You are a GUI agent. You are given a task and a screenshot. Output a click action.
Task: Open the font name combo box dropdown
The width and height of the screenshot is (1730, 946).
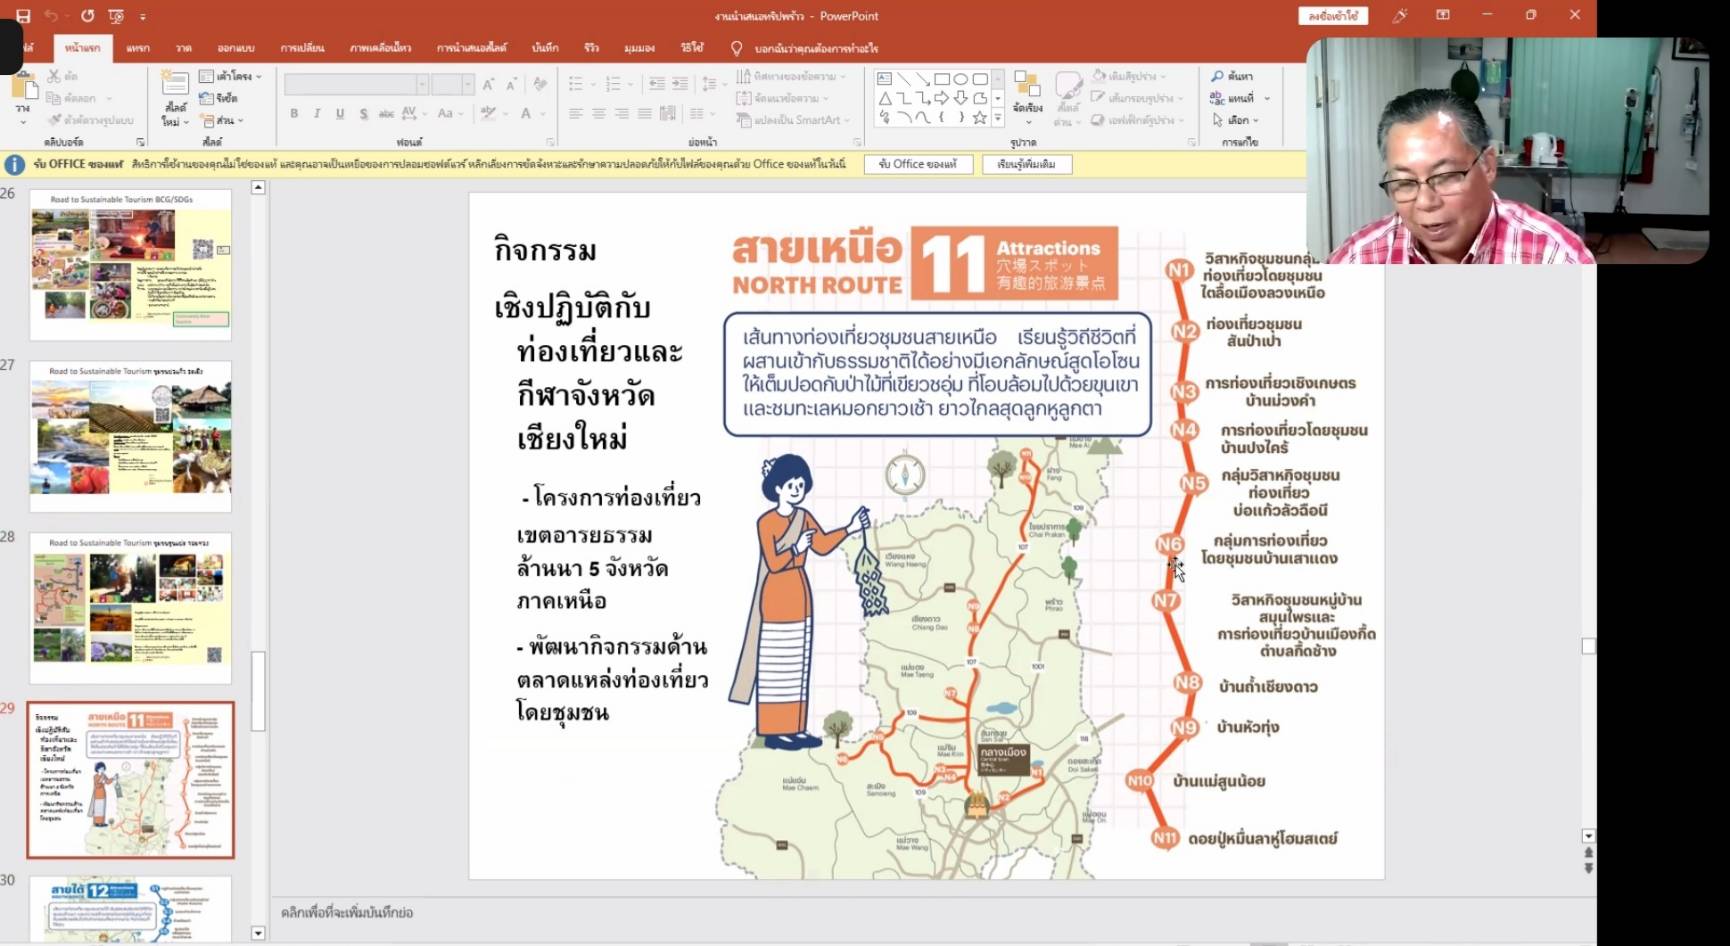click(423, 85)
